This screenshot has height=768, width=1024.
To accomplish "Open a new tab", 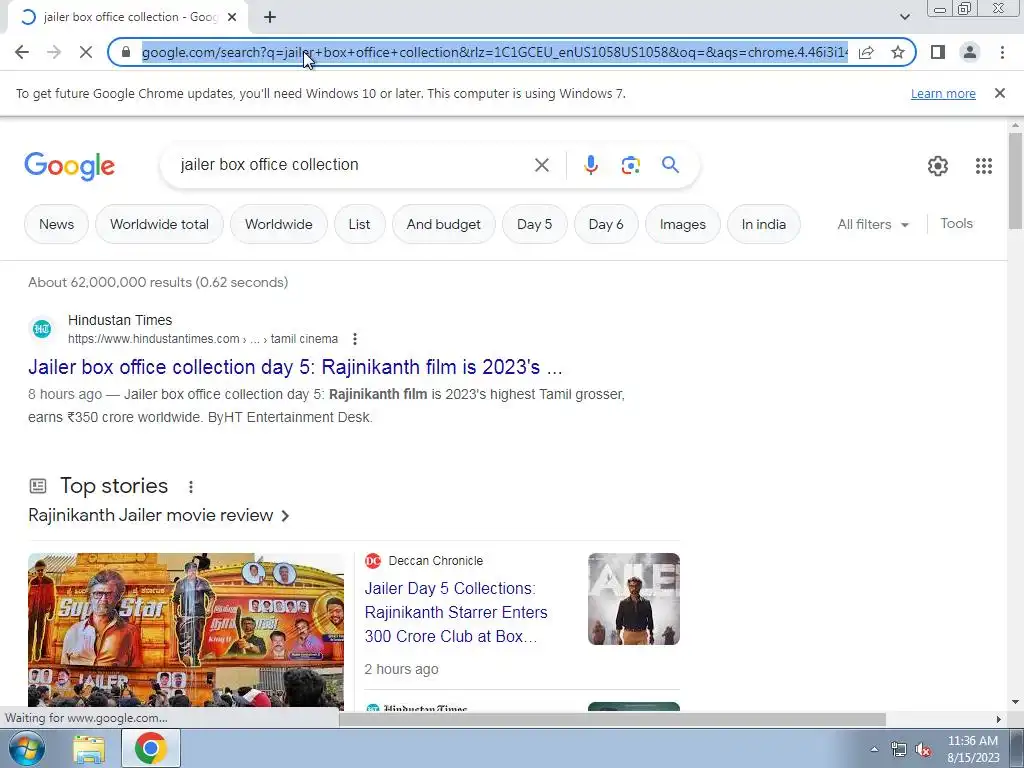I will (x=270, y=17).
